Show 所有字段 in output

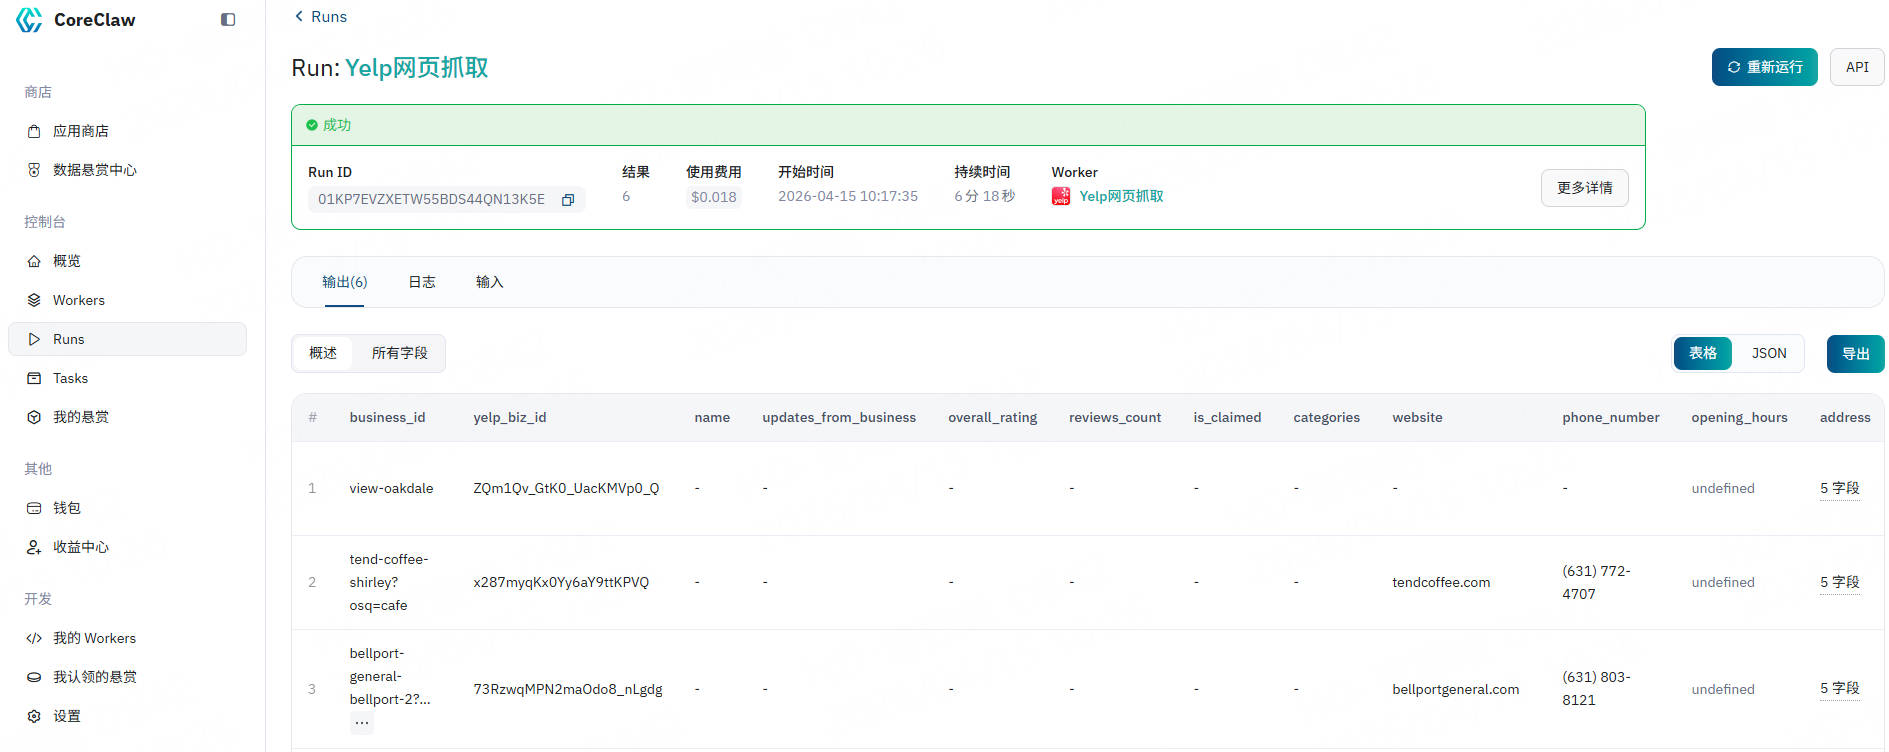399,353
